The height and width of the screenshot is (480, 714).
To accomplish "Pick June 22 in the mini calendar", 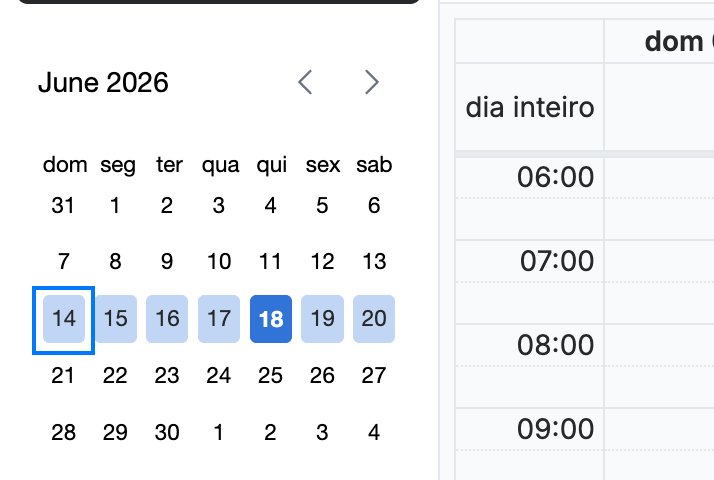I will [x=115, y=376].
